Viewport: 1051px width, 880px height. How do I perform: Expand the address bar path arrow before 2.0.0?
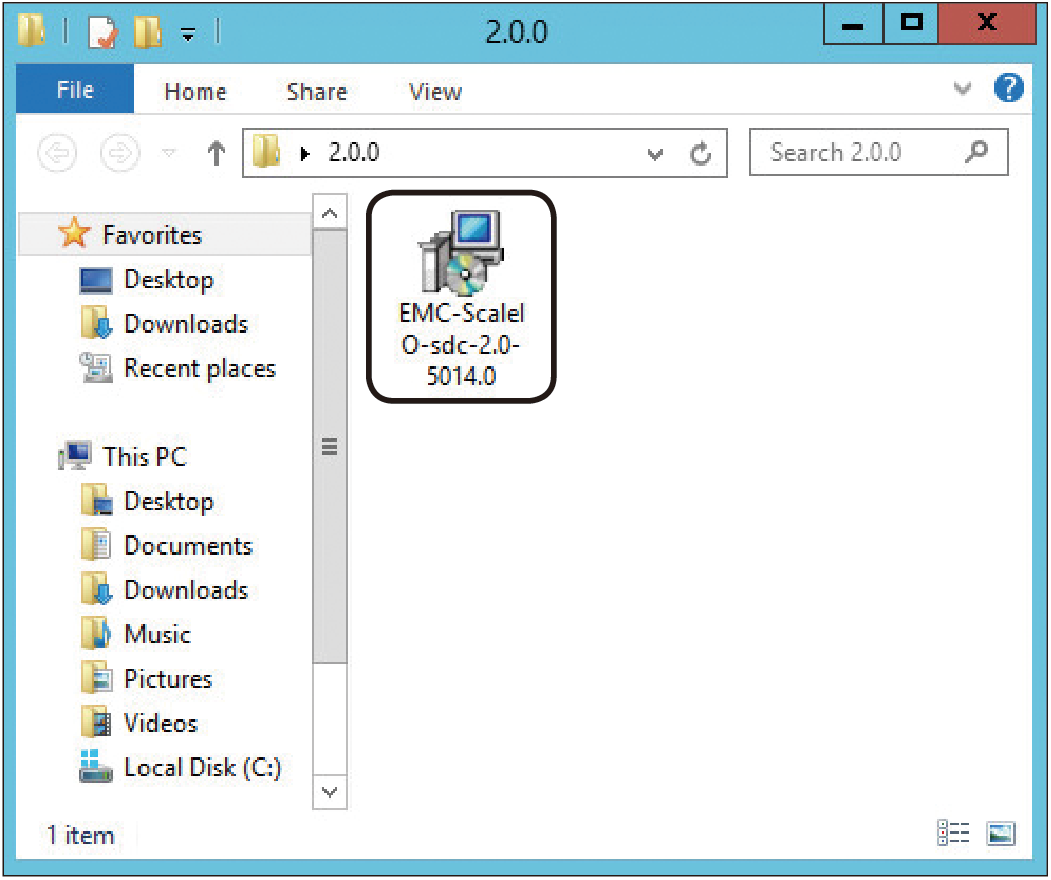pyautogui.click(x=306, y=154)
